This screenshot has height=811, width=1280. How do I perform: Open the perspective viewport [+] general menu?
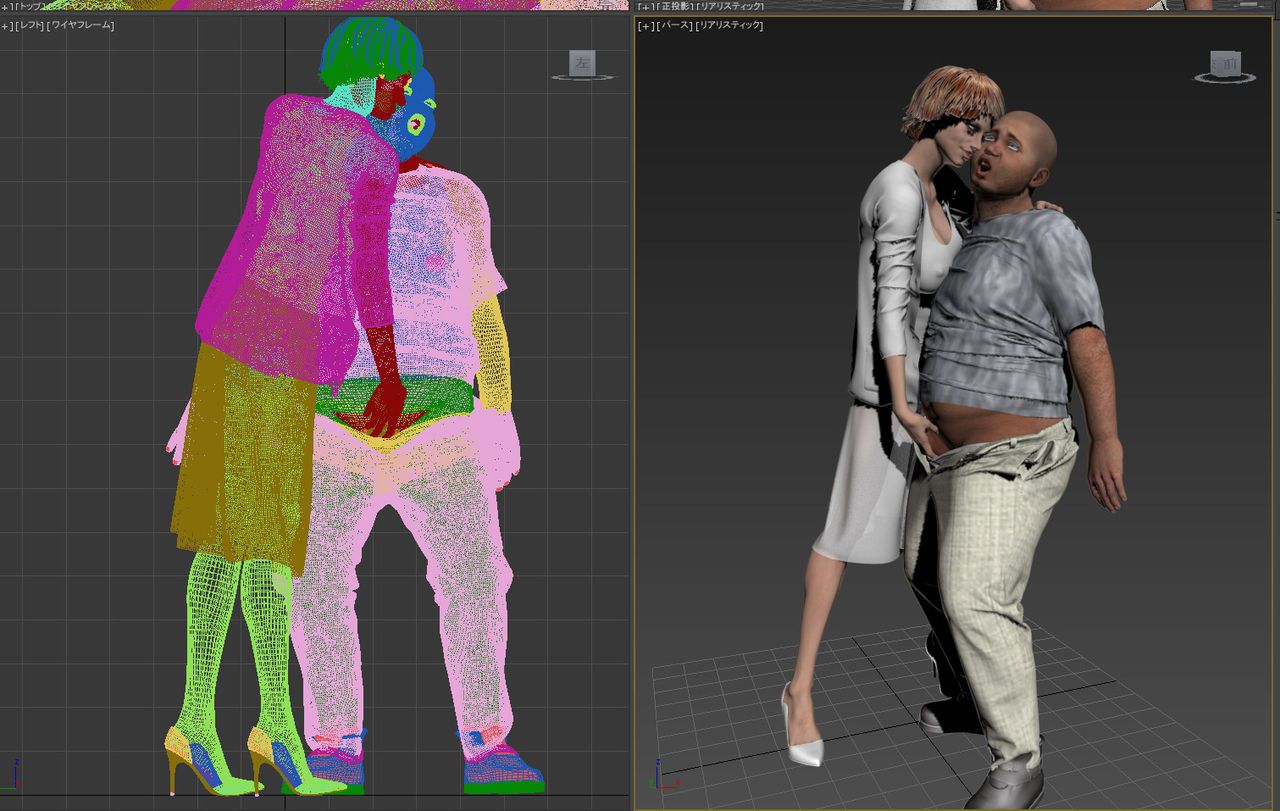point(646,25)
